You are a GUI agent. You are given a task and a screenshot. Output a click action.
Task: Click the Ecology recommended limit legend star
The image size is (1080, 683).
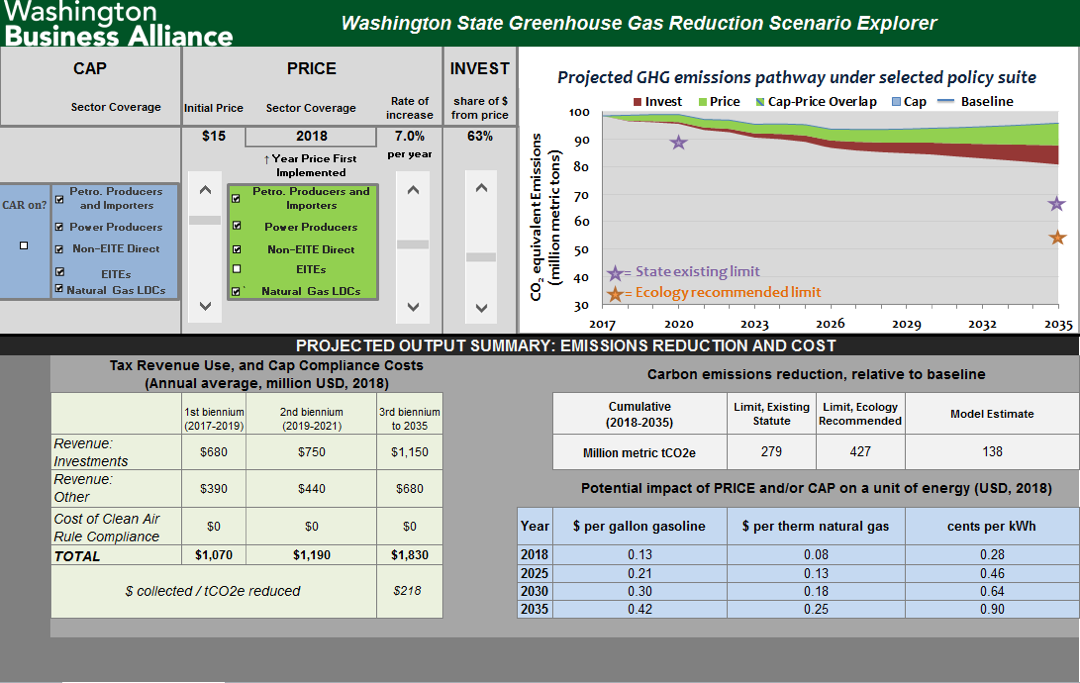click(x=615, y=293)
